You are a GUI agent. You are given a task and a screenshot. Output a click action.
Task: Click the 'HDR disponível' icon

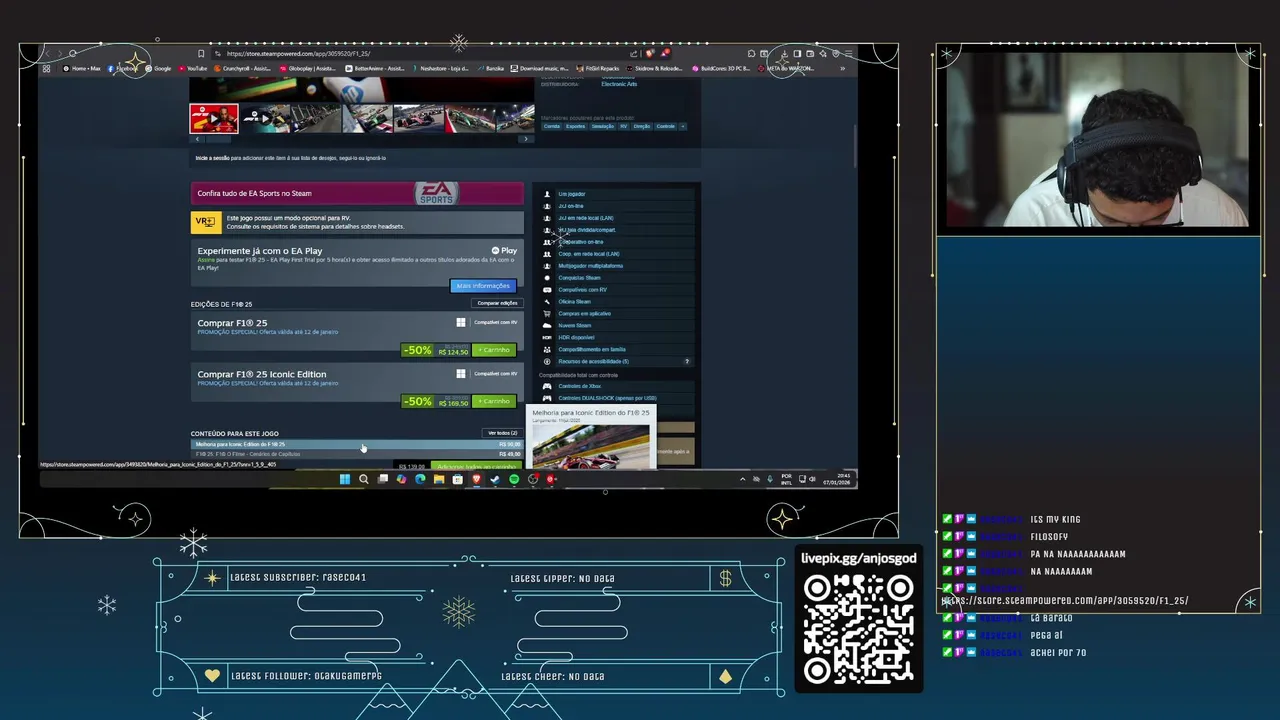(547, 338)
